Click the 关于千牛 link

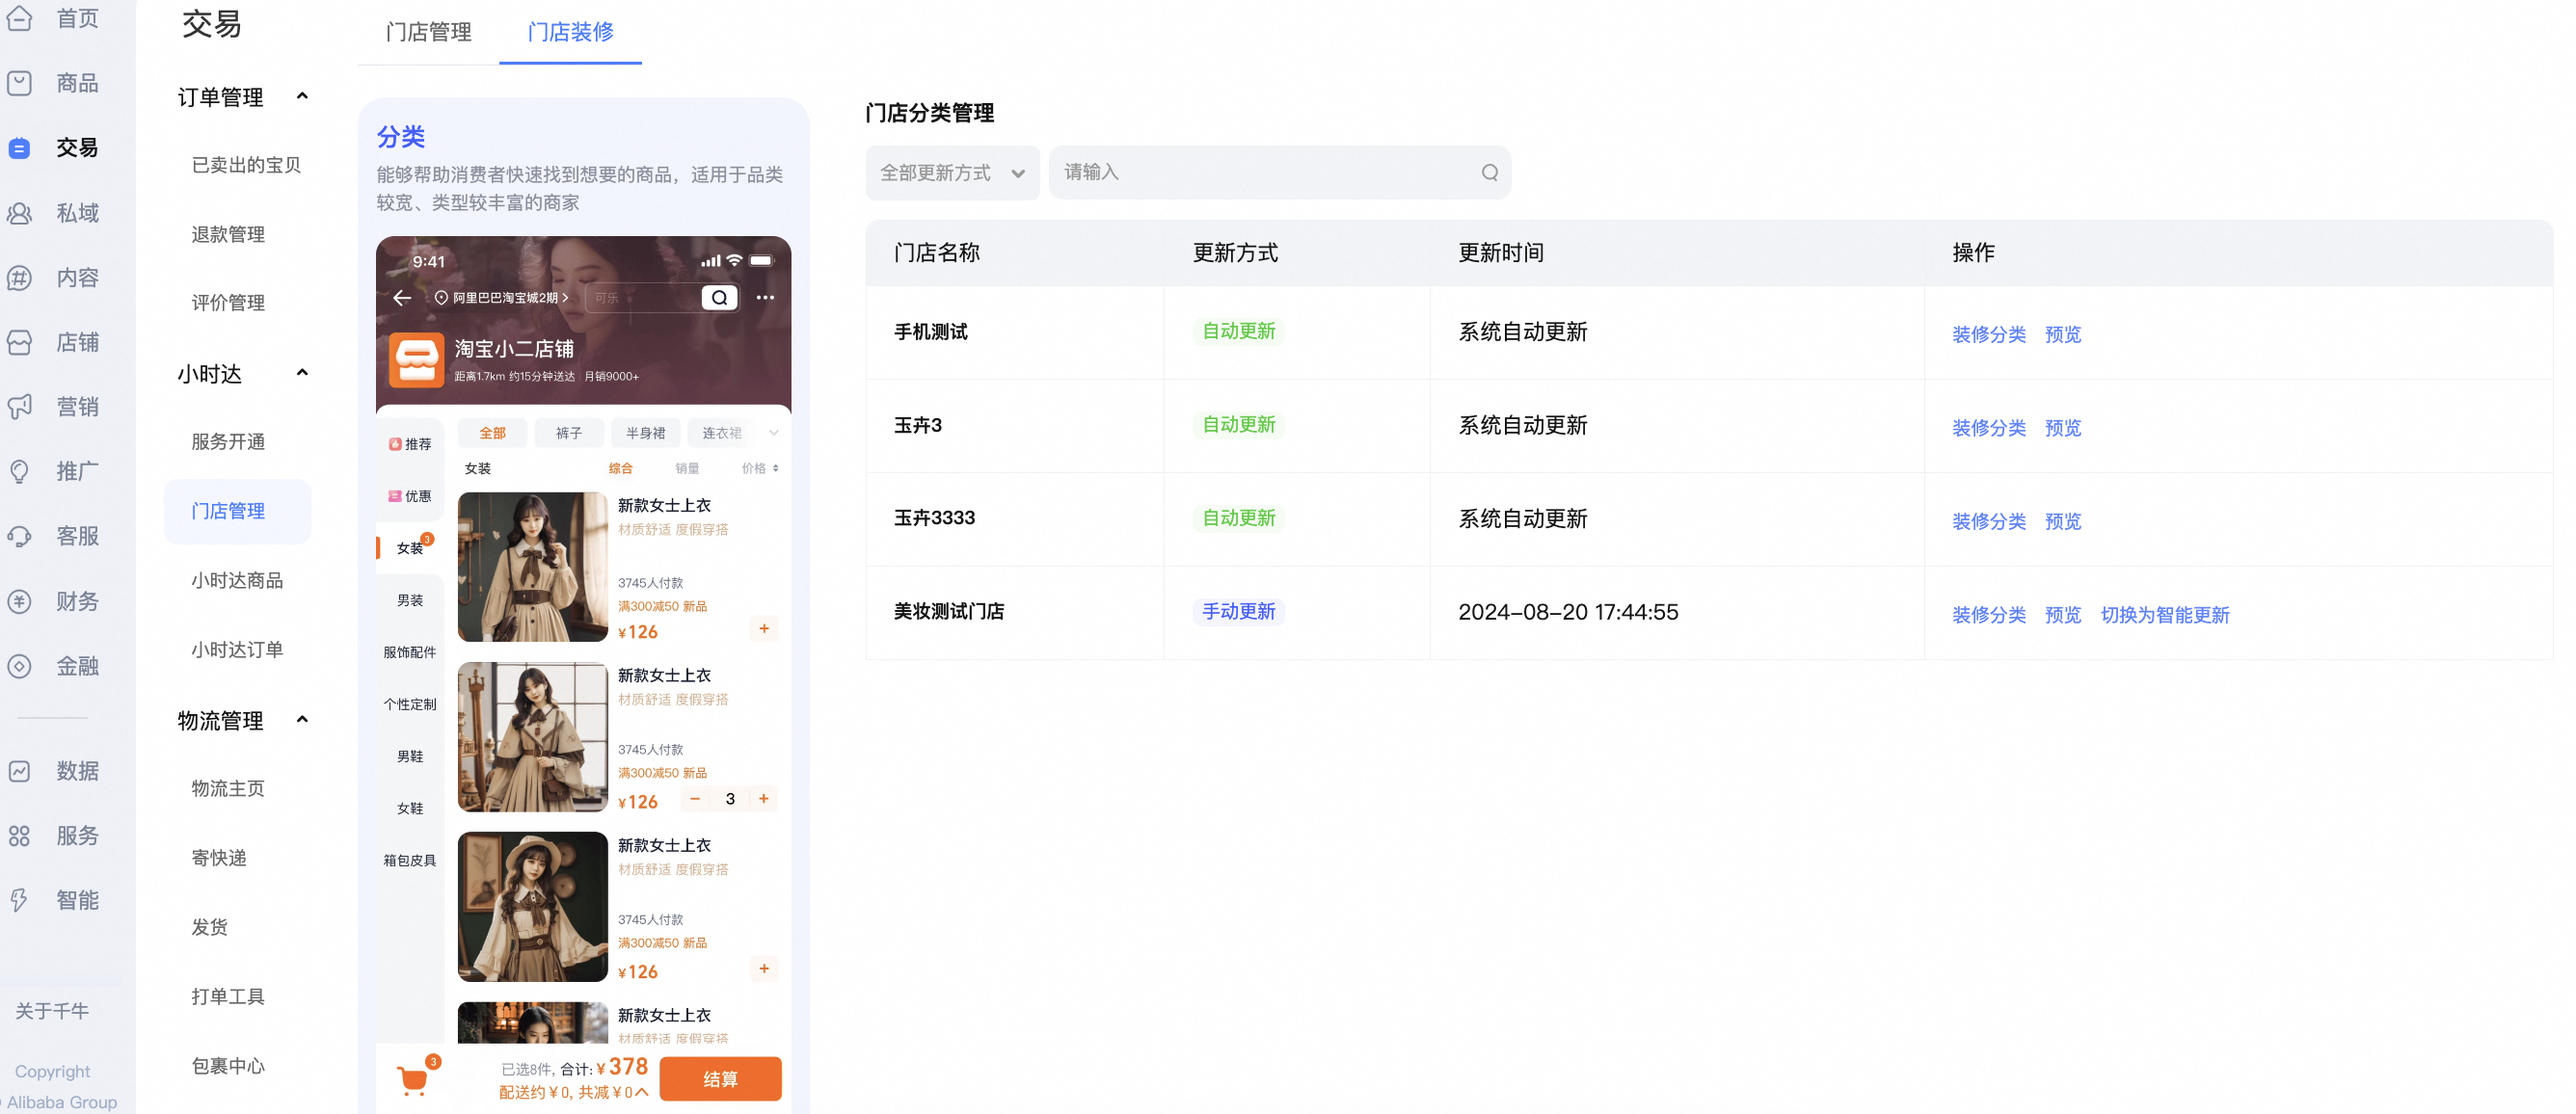[x=52, y=1011]
